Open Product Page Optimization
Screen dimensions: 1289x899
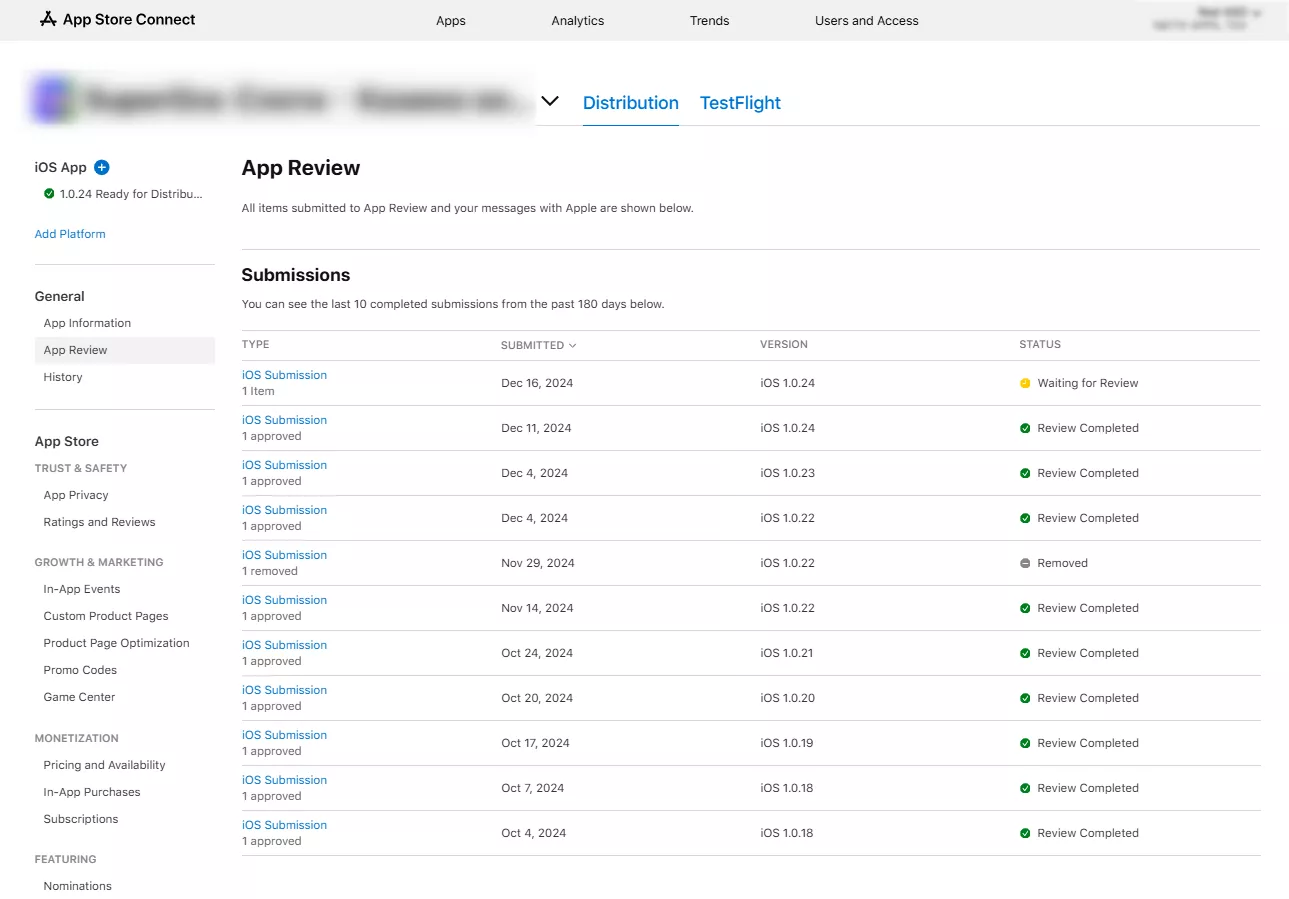(x=116, y=643)
